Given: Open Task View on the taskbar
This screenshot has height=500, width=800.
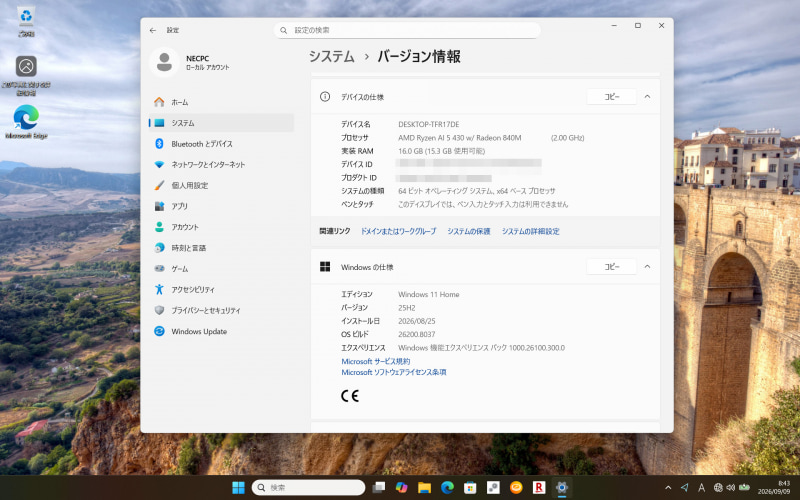Looking at the screenshot, I should click(x=379, y=488).
